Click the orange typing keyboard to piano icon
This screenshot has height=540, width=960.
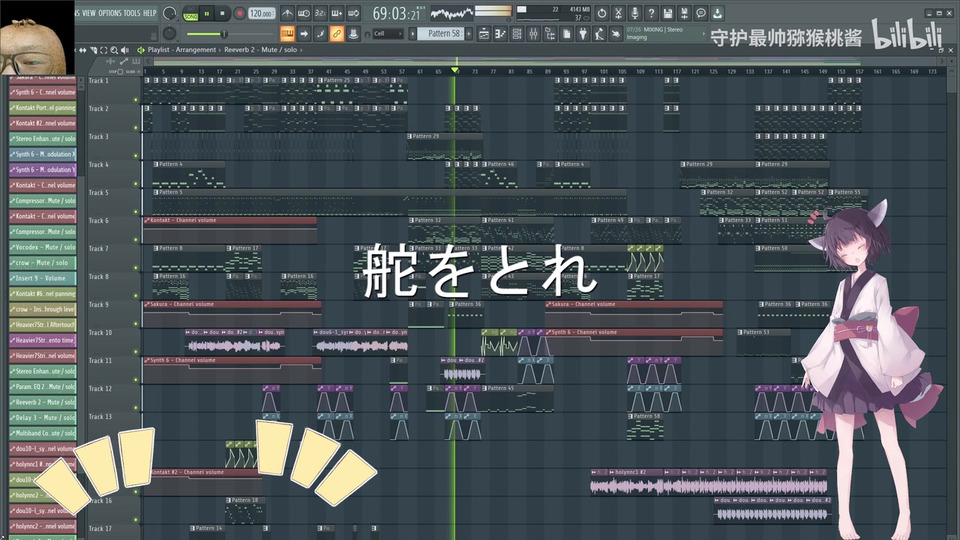[287, 34]
